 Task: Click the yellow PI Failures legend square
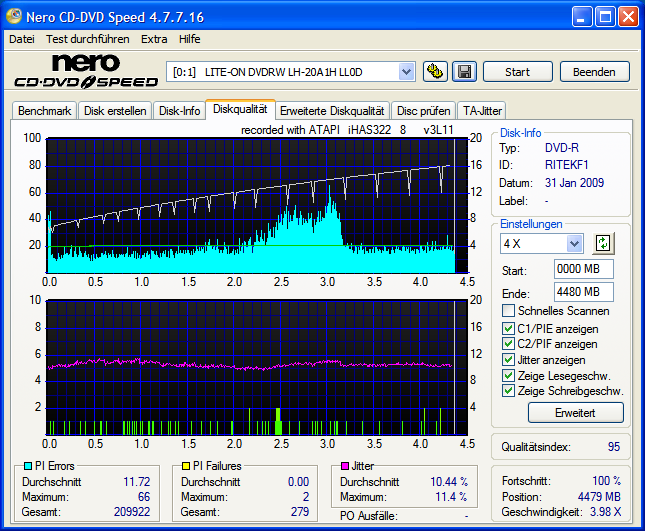pos(186,466)
